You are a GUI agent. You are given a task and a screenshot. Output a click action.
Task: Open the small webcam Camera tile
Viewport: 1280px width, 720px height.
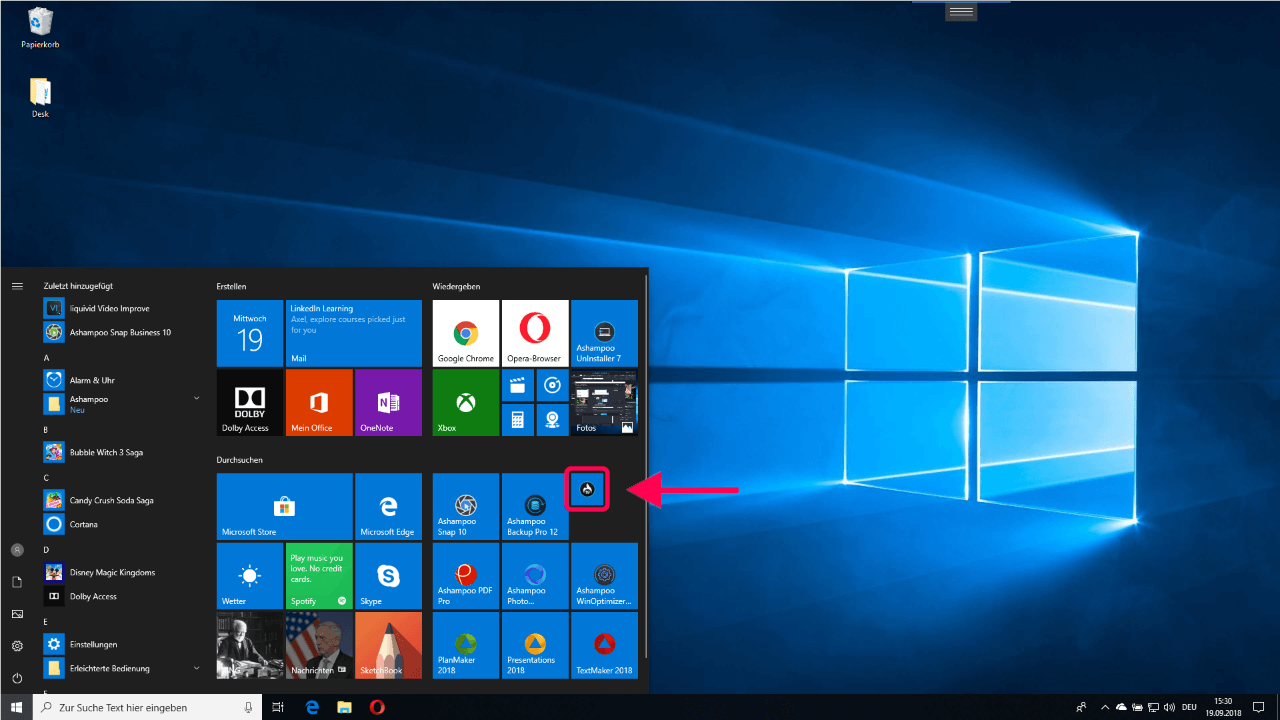tap(552, 419)
